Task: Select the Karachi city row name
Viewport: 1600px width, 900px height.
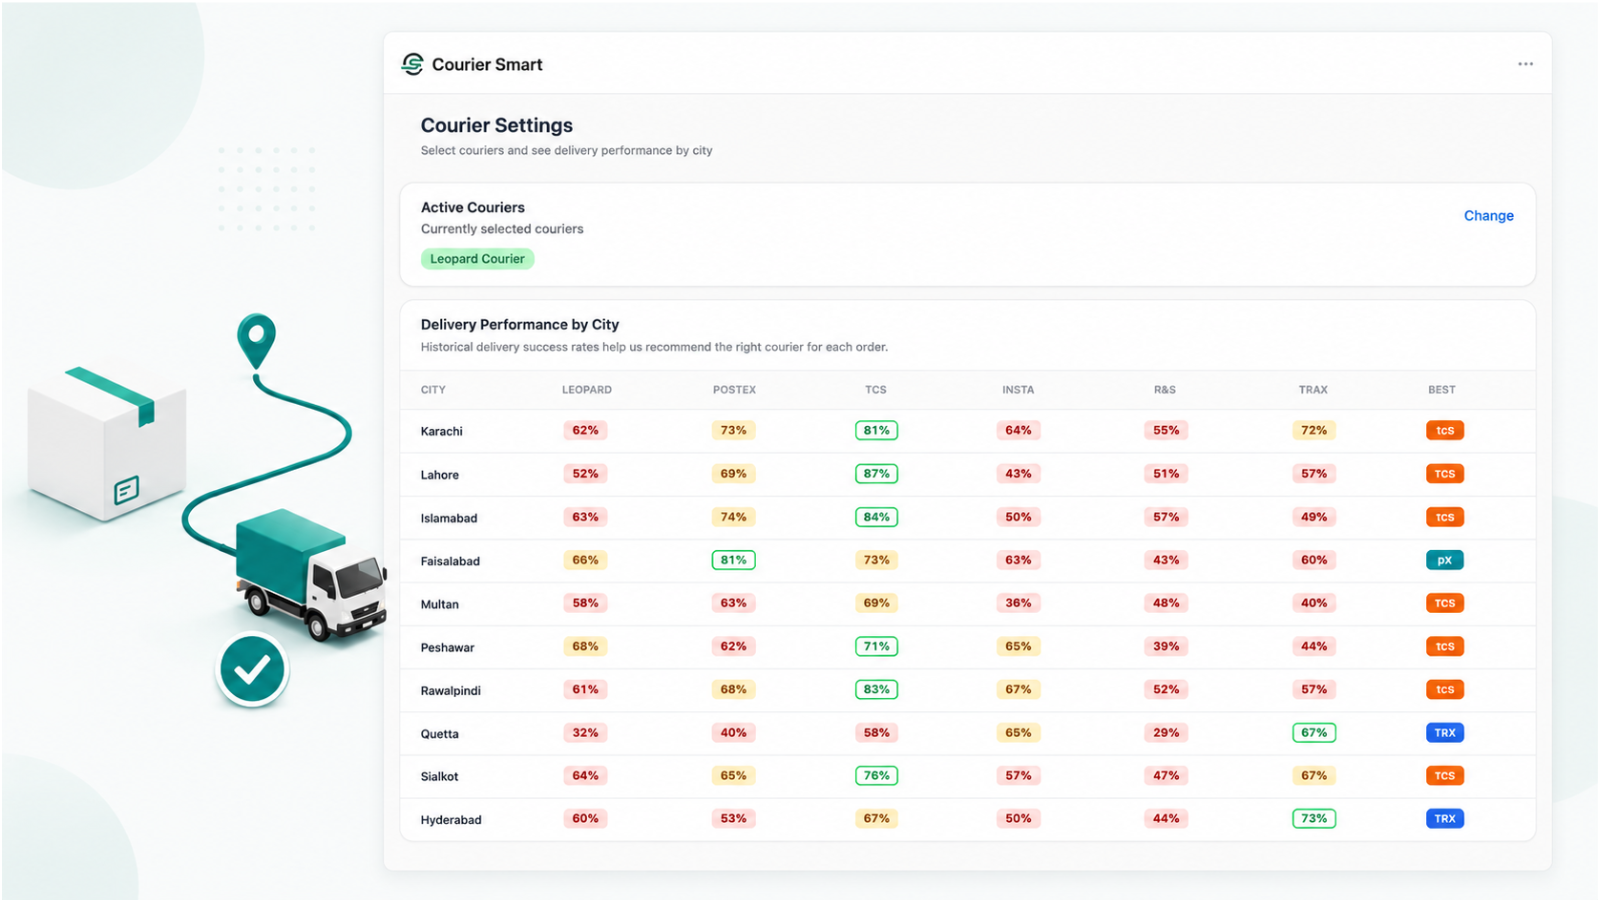Action: [x=441, y=431]
